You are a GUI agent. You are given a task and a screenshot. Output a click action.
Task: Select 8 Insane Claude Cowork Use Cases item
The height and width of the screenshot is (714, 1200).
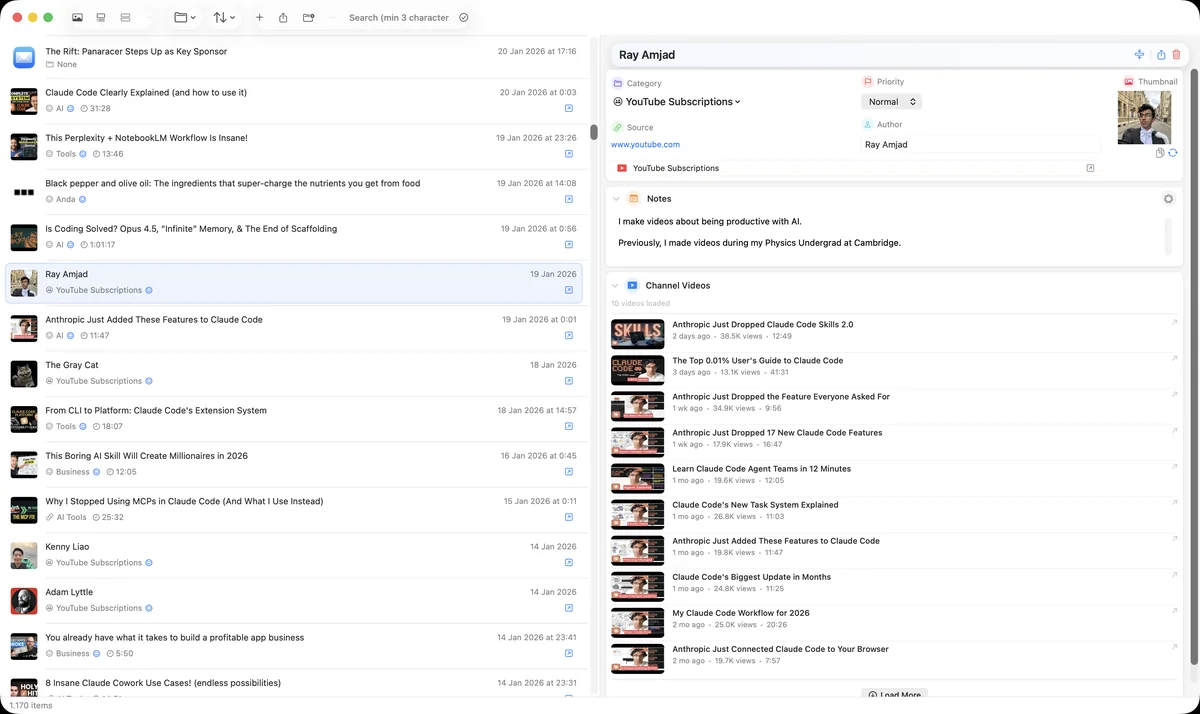tap(294, 688)
